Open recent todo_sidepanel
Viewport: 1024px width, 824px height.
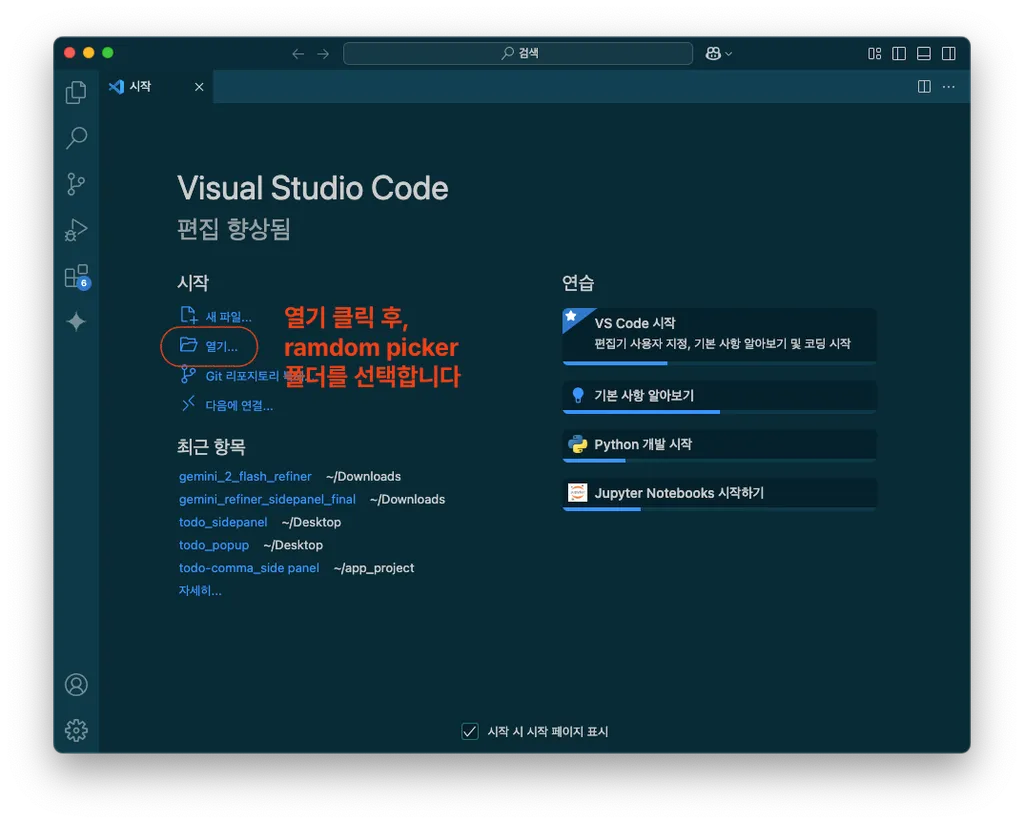223,522
